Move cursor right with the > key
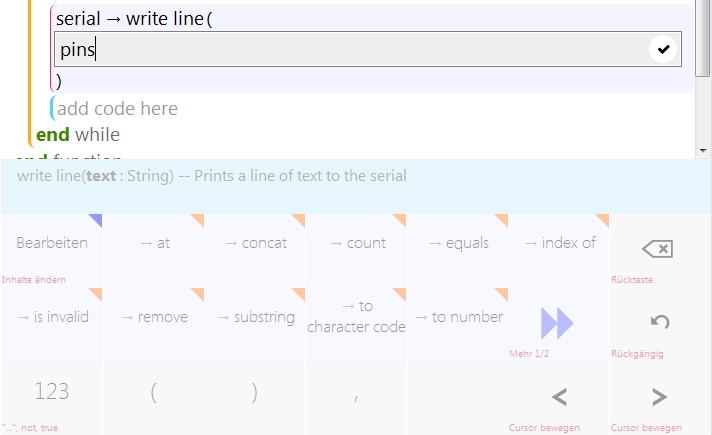712x435 pixels. pyautogui.click(x=660, y=398)
